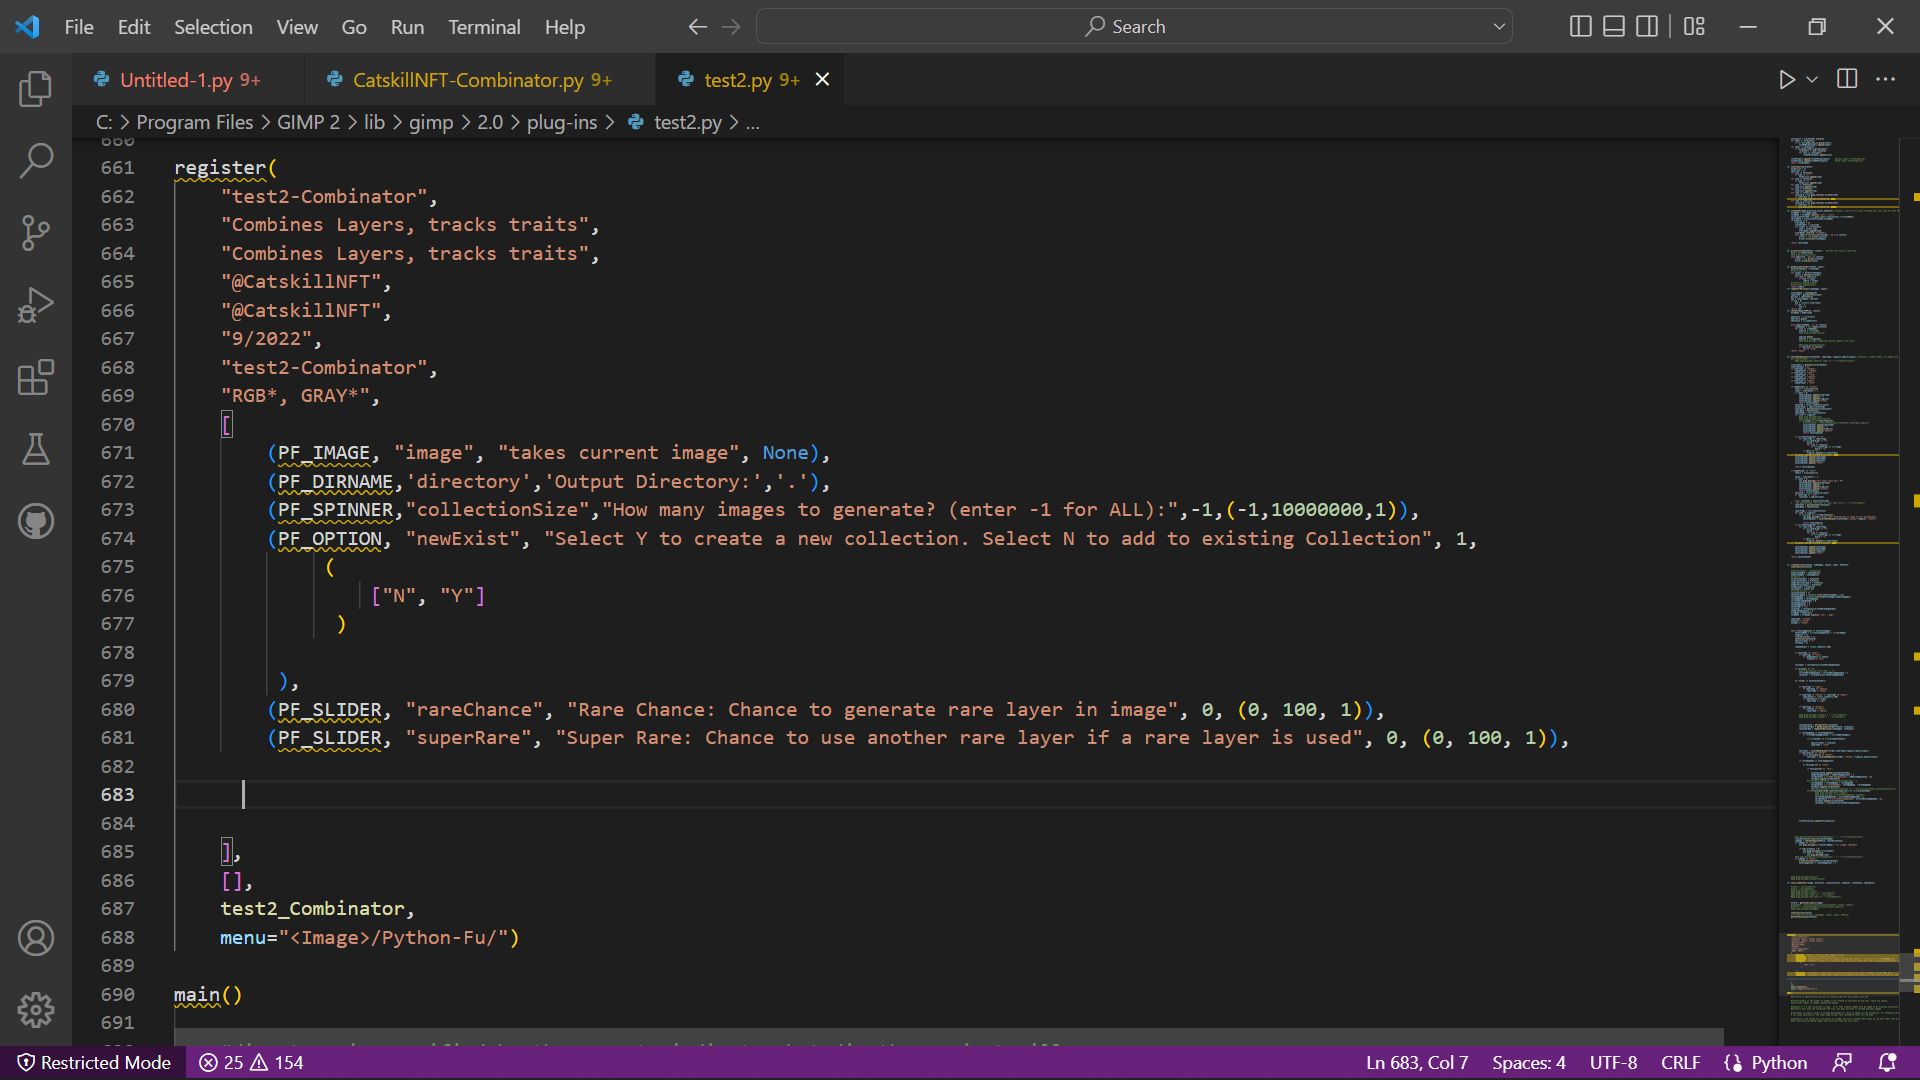Screen dimensions: 1920x1080
Task: Open the GitHub view in activity bar
Action: 36,521
